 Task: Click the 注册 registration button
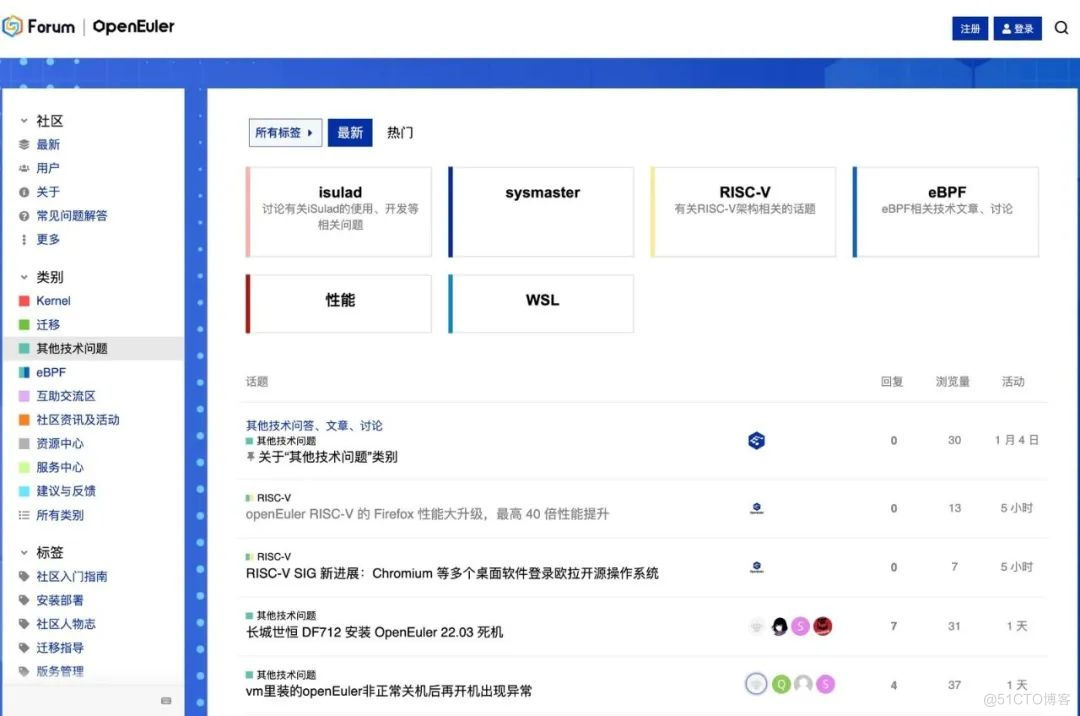(x=969, y=28)
